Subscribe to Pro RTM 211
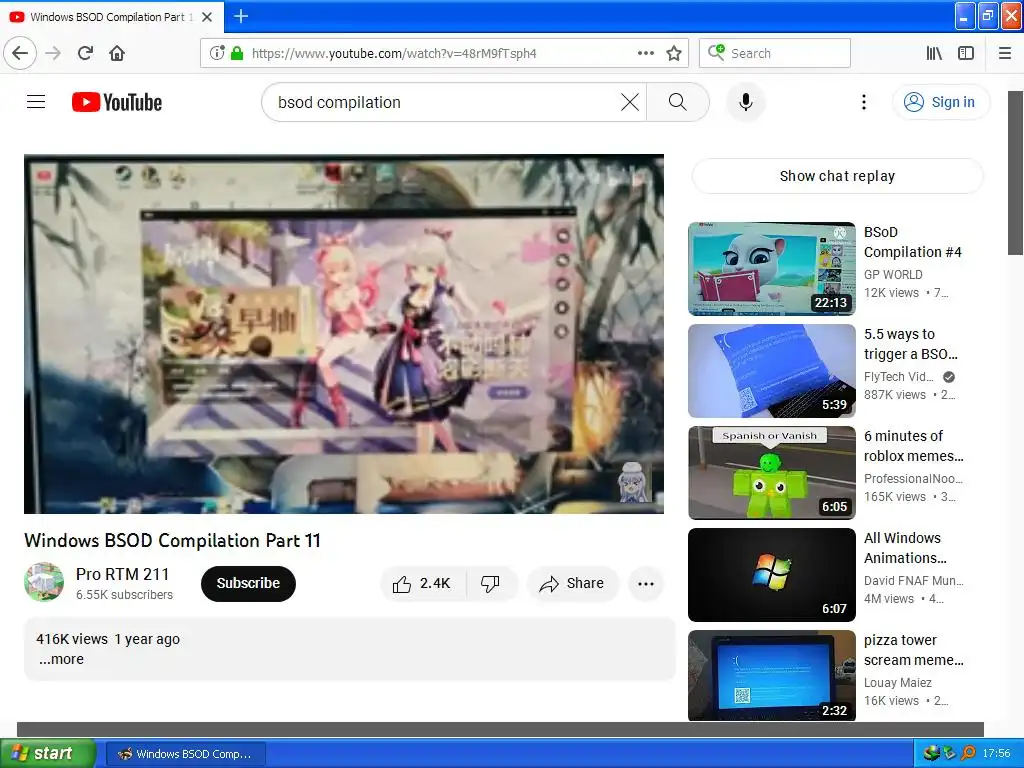This screenshot has width=1024, height=768. [x=248, y=583]
